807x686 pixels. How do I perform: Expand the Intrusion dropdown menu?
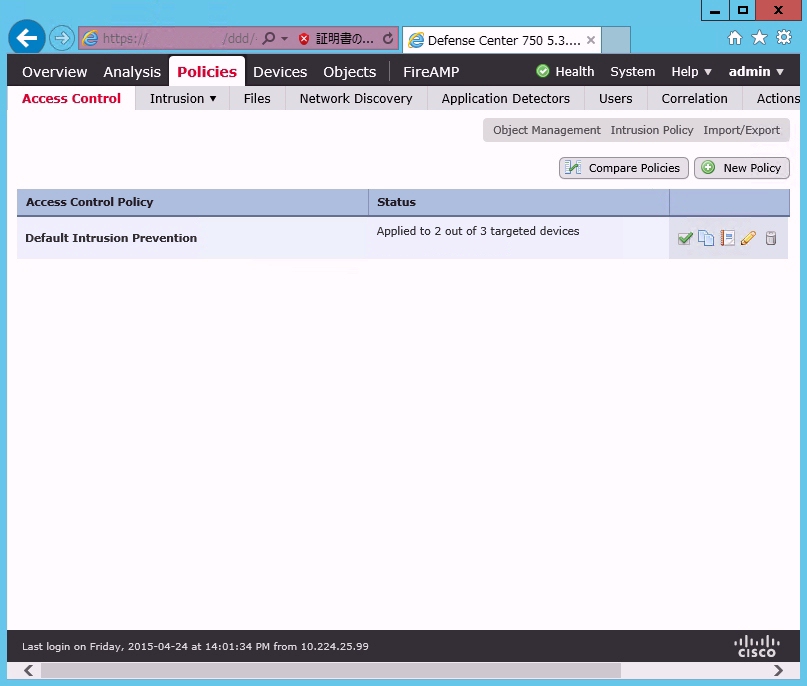click(x=183, y=99)
